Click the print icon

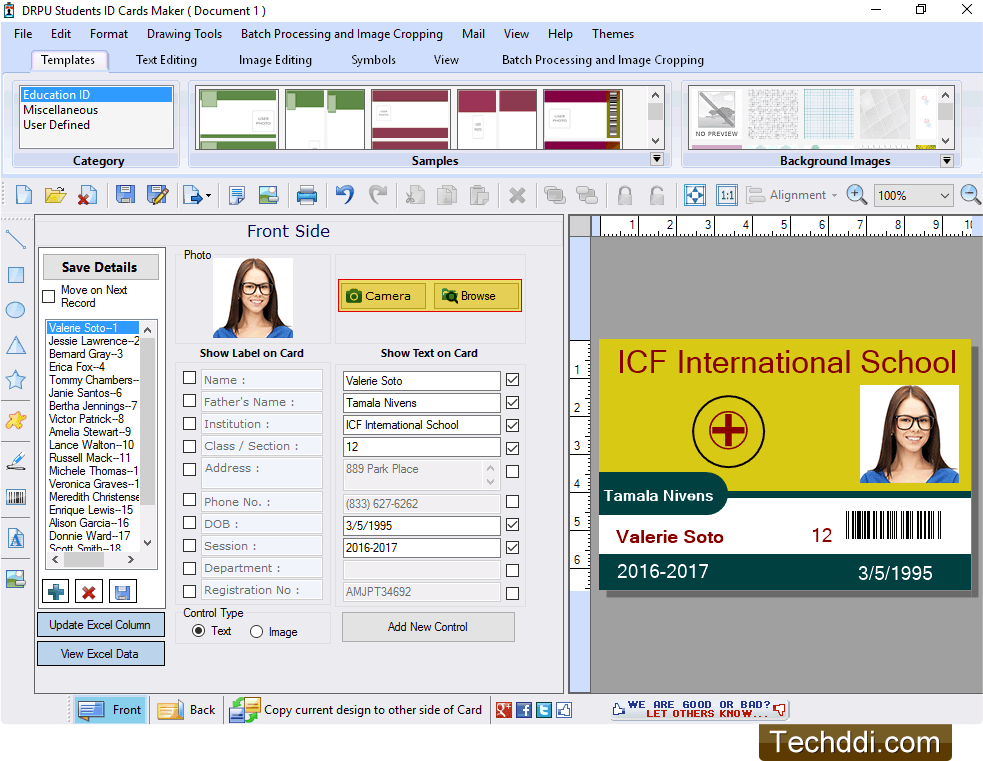[307, 195]
